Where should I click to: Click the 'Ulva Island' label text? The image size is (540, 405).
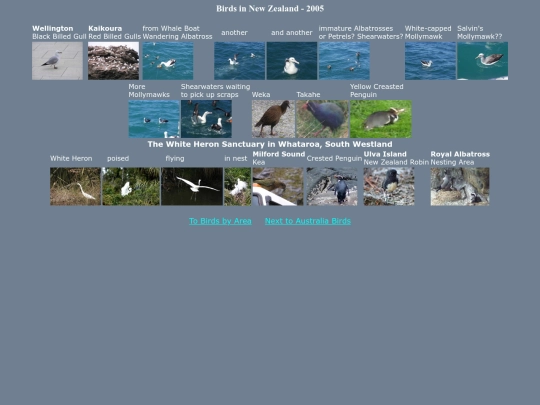(385, 154)
